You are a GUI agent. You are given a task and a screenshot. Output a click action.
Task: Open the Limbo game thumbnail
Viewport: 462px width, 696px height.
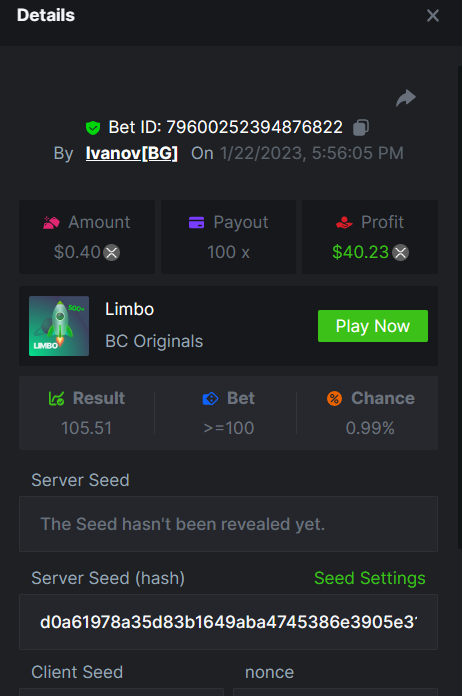pyautogui.click(x=59, y=326)
